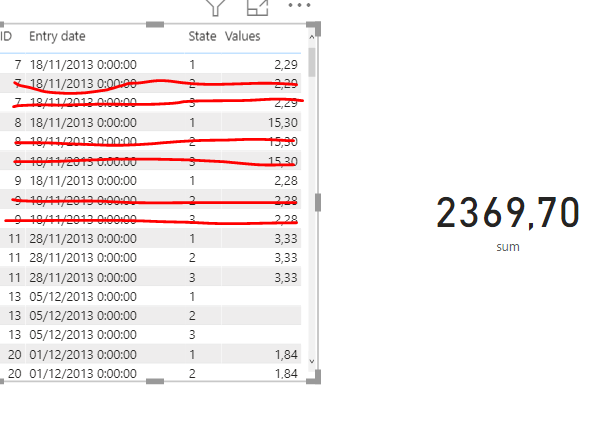
Task: Click value 3,33 in ID 11 state 1 row
Action: [286, 239]
